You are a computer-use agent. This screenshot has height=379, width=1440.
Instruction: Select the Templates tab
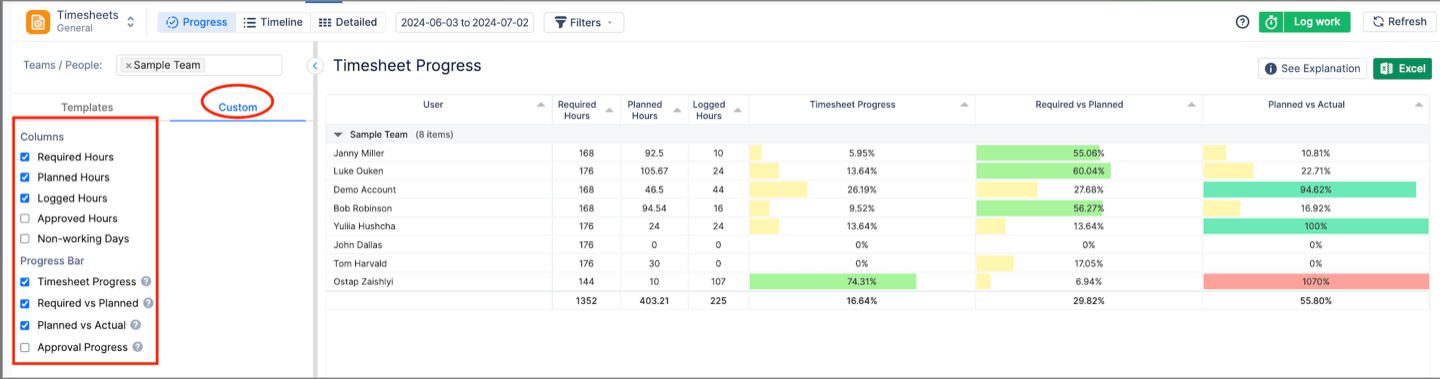(87, 107)
